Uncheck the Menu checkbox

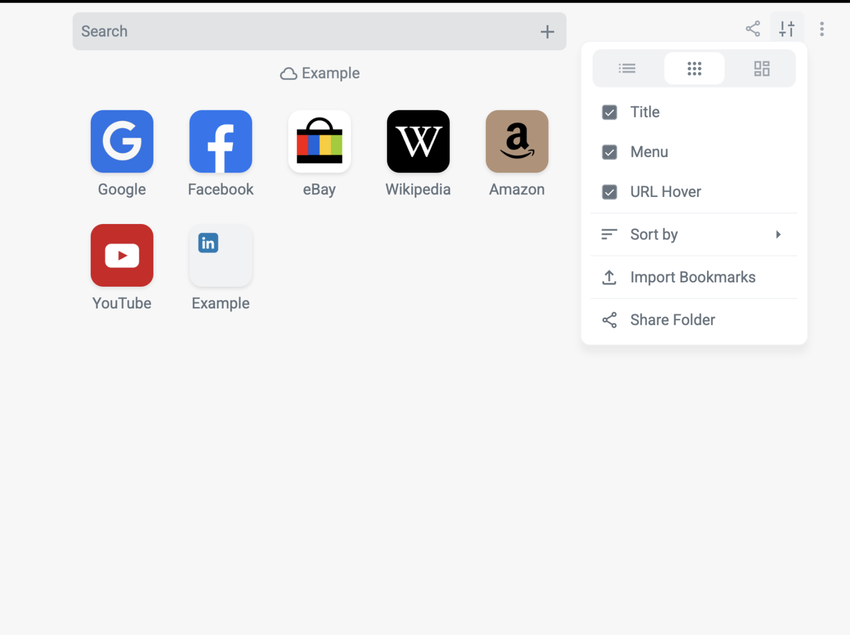[x=609, y=152]
